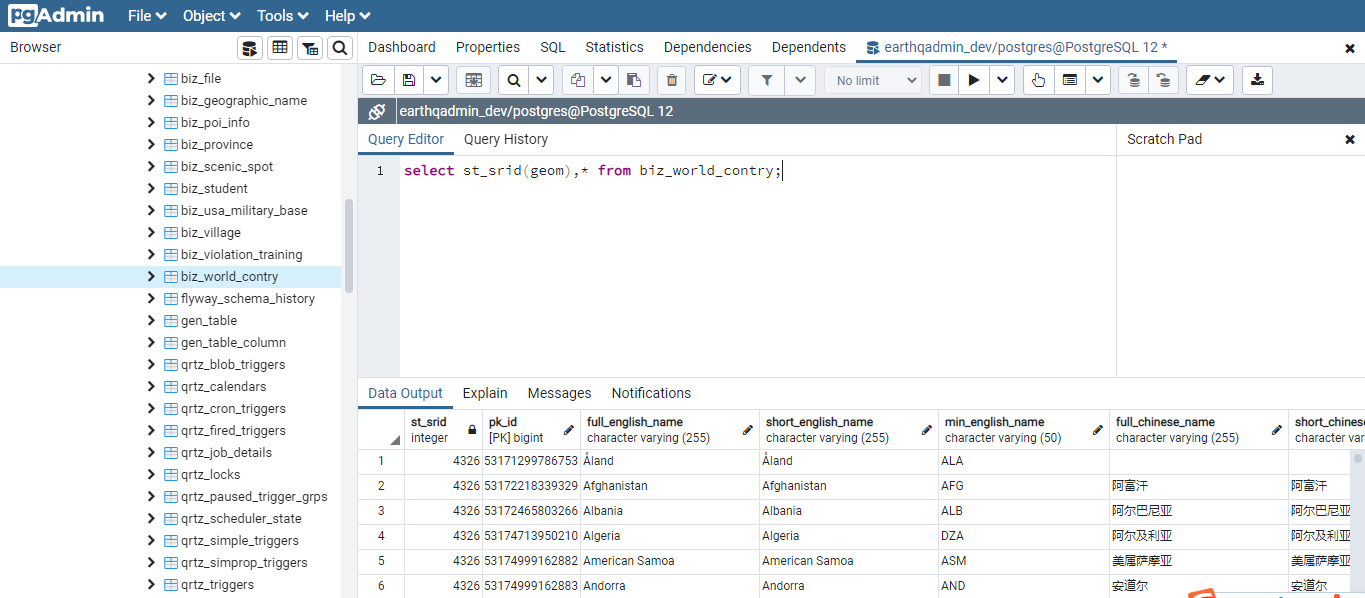The image size is (1365, 598).
Task: Click the Explain Analyze icon
Action: (x=1070, y=80)
